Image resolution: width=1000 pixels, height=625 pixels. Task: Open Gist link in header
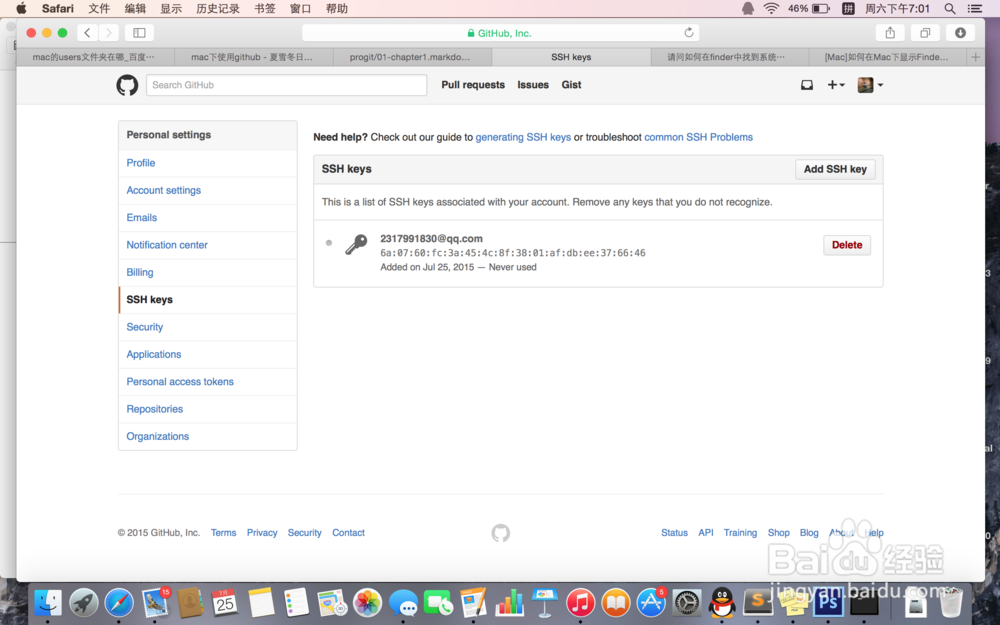pos(571,85)
